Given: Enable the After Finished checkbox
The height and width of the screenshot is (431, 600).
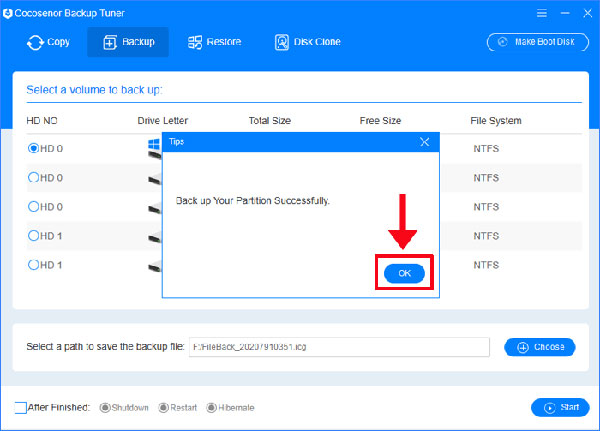Looking at the screenshot, I should (20, 408).
